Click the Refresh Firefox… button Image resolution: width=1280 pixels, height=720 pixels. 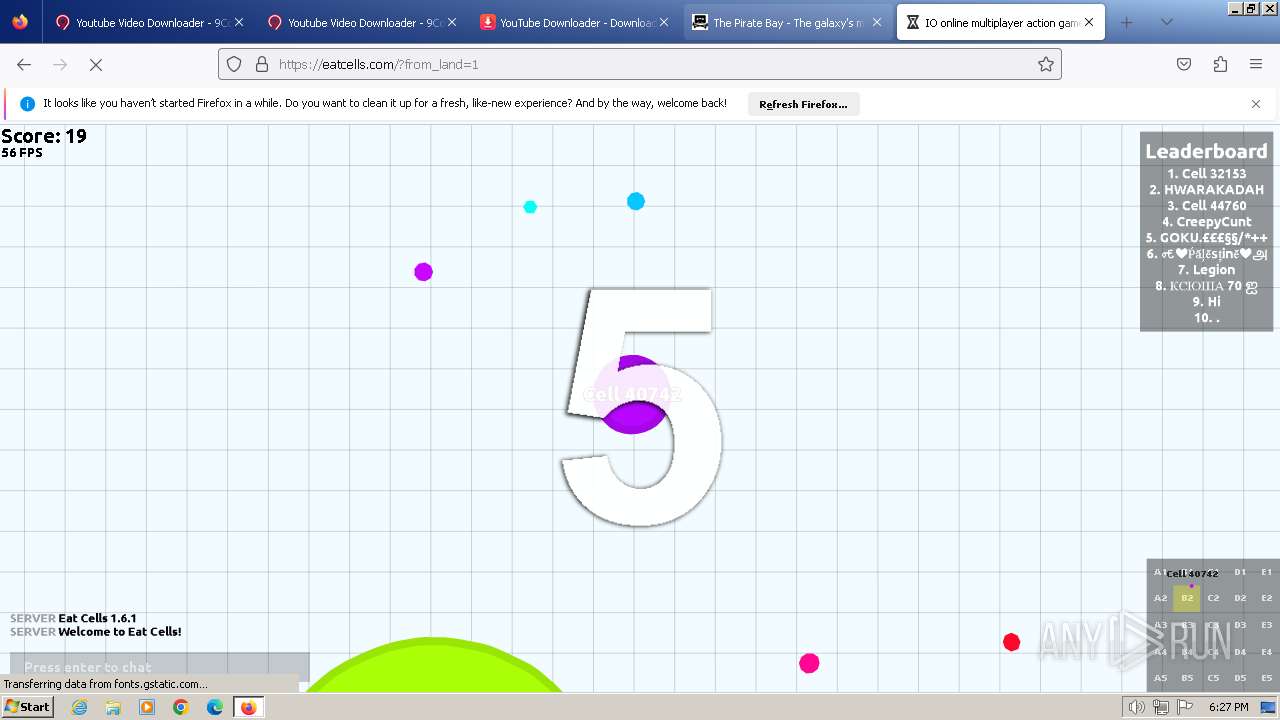[x=803, y=104]
